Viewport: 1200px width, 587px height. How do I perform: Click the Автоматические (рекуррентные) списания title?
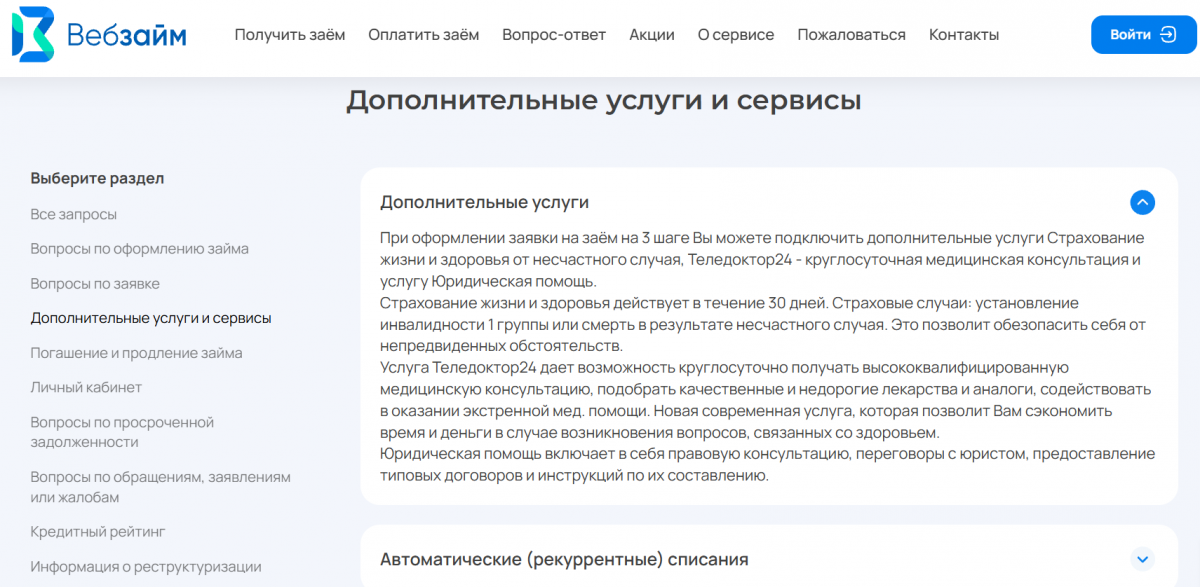pyautogui.click(x=564, y=559)
